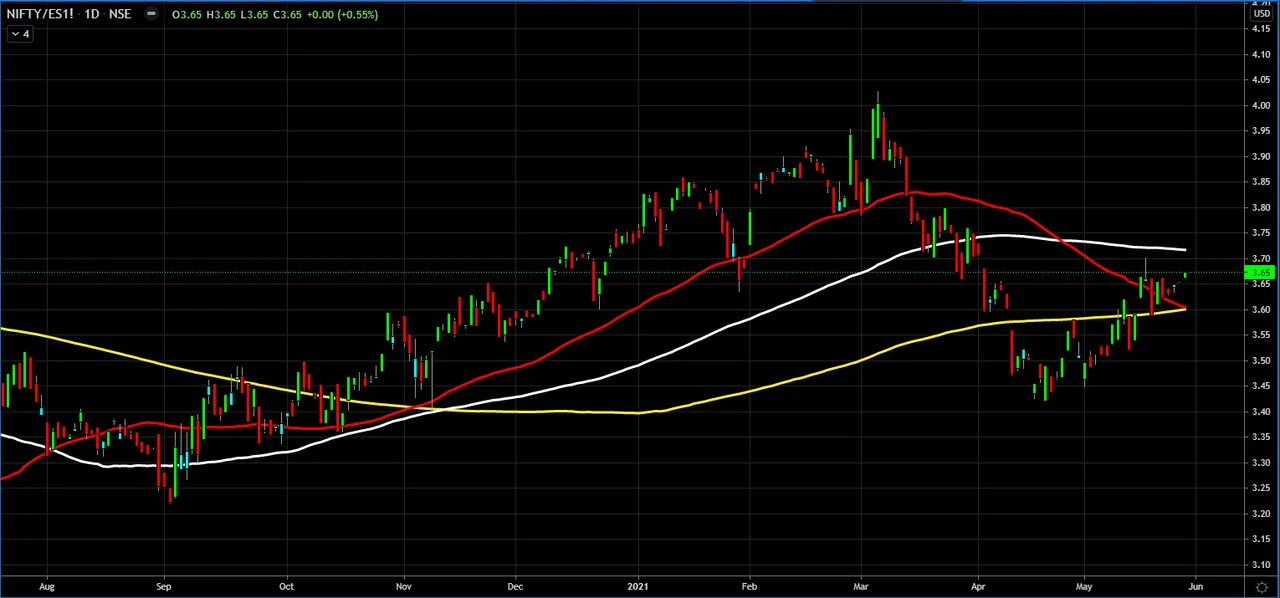
Task: Click the C3.65 close value in legend
Action: (x=289, y=14)
